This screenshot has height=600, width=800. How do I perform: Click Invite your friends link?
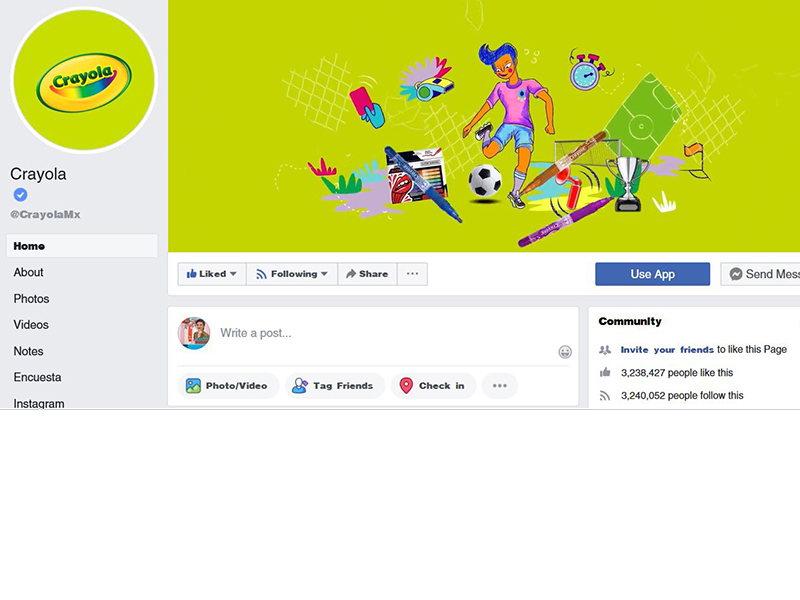(x=667, y=349)
